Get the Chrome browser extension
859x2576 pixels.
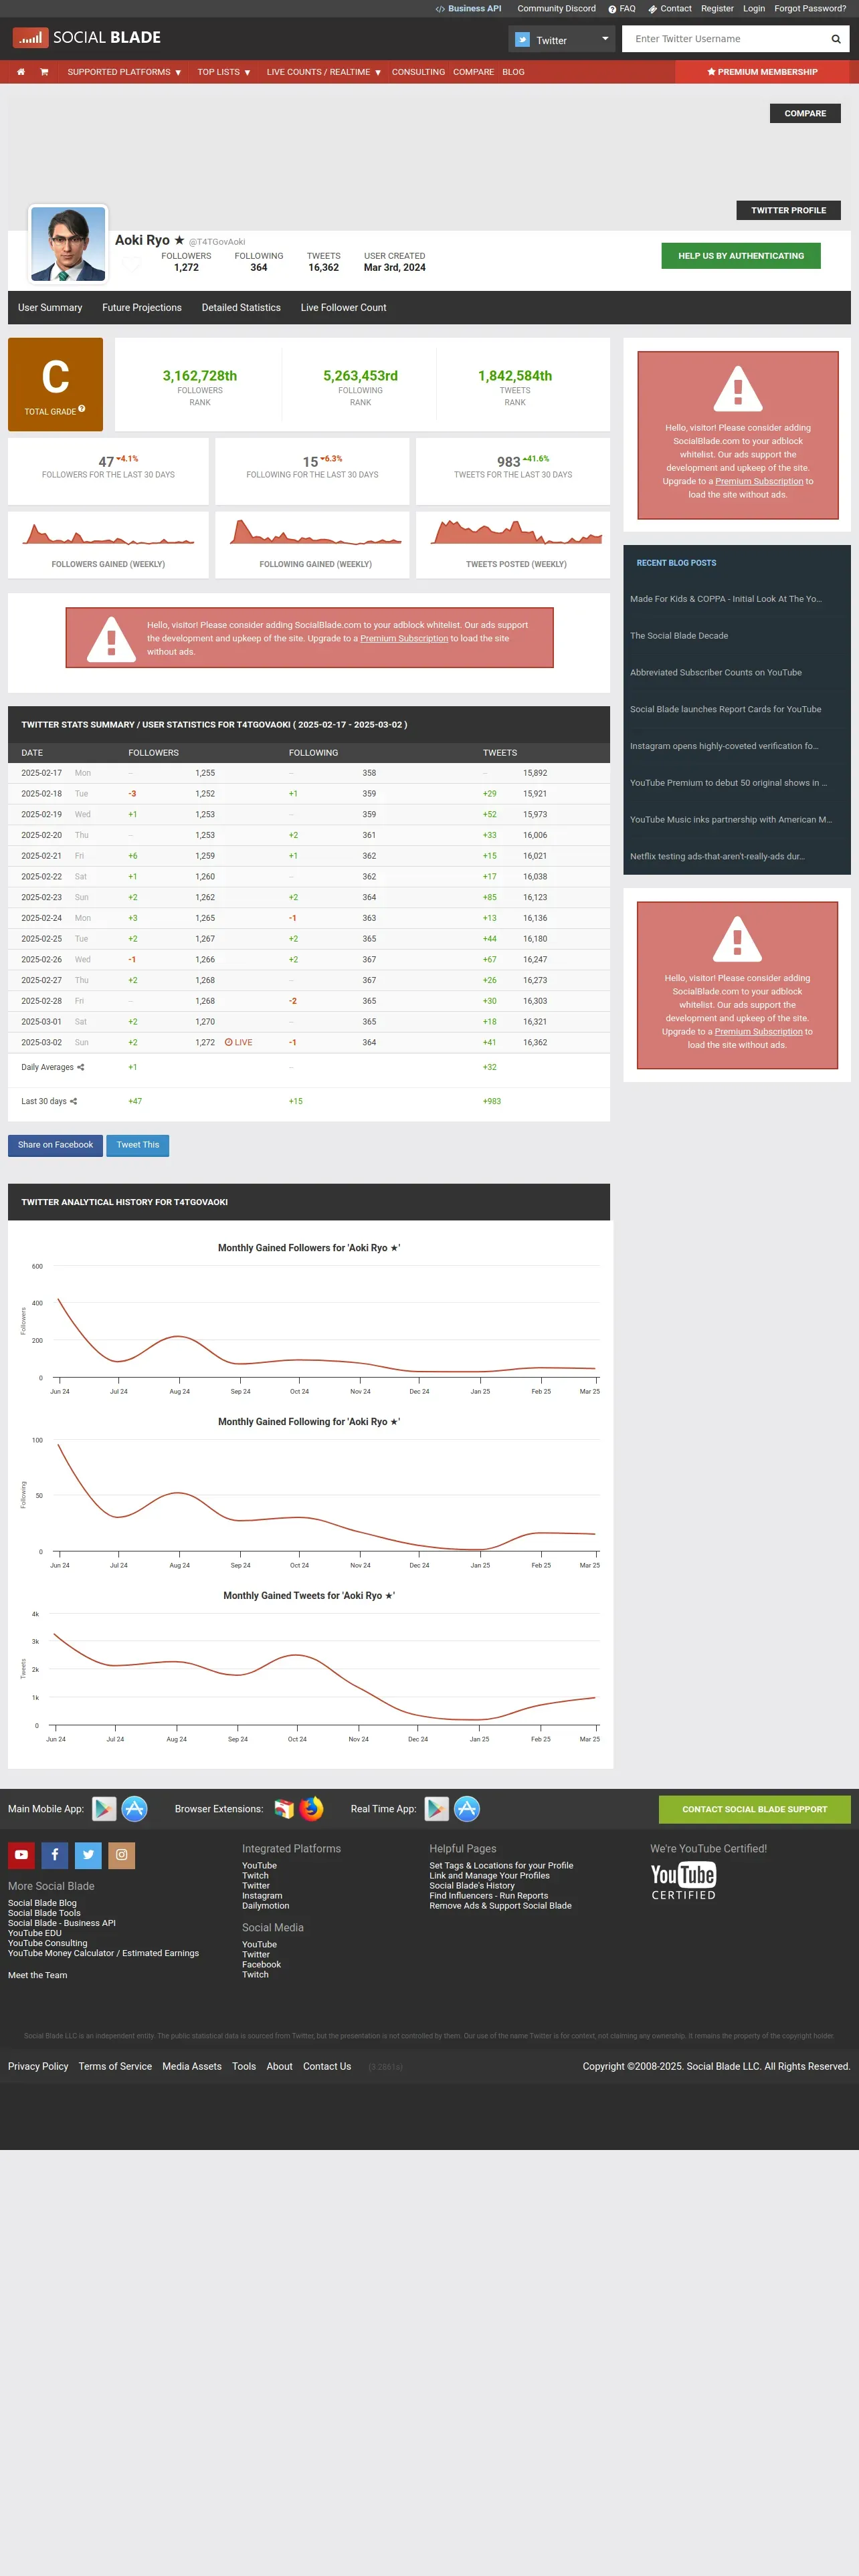(284, 1809)
